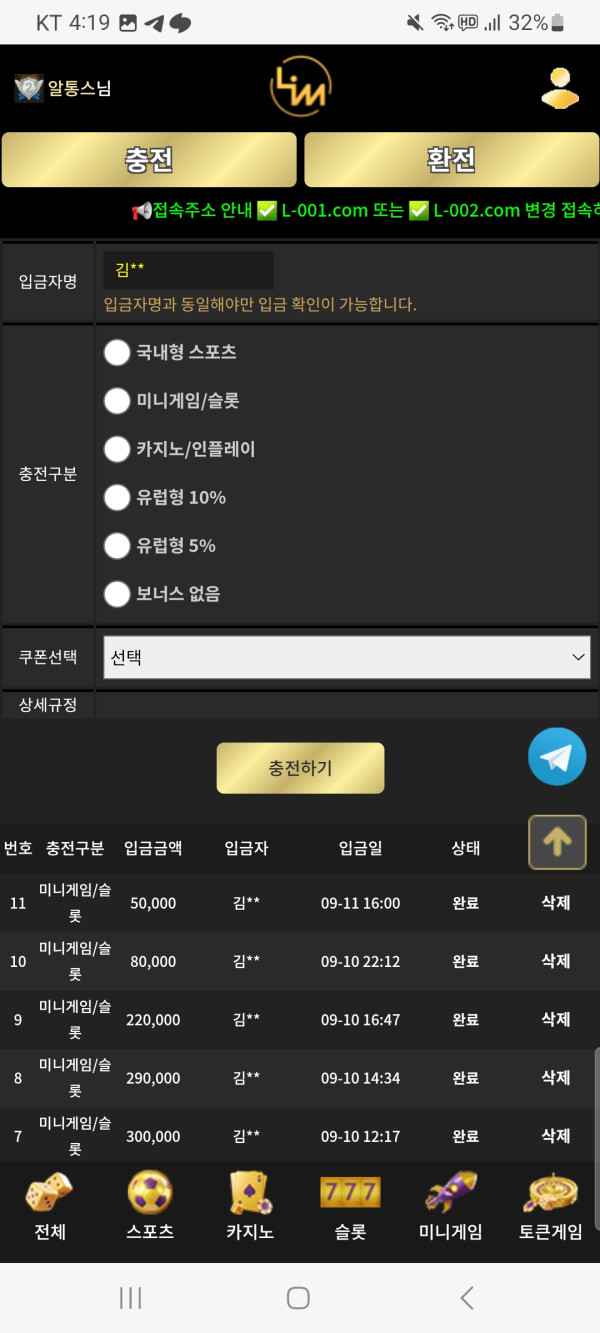
Task: Tap the scroll-to-top arrow icon
Action: tap(557, 842)
